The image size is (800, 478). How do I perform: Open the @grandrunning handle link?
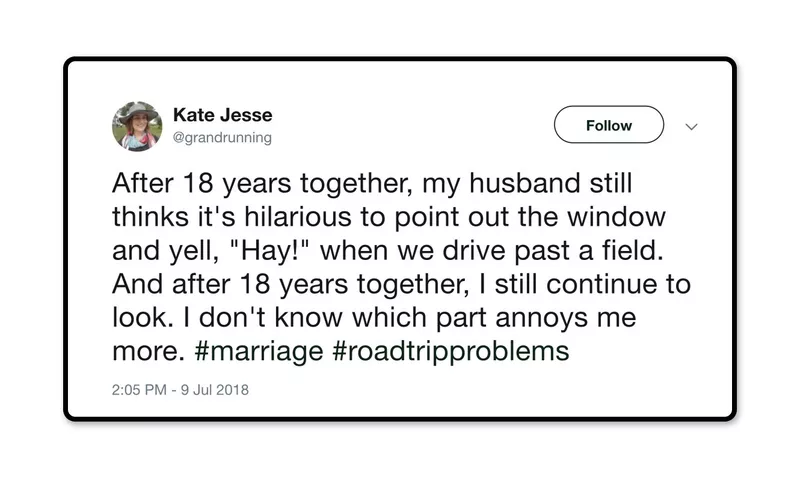pos(222,138)
